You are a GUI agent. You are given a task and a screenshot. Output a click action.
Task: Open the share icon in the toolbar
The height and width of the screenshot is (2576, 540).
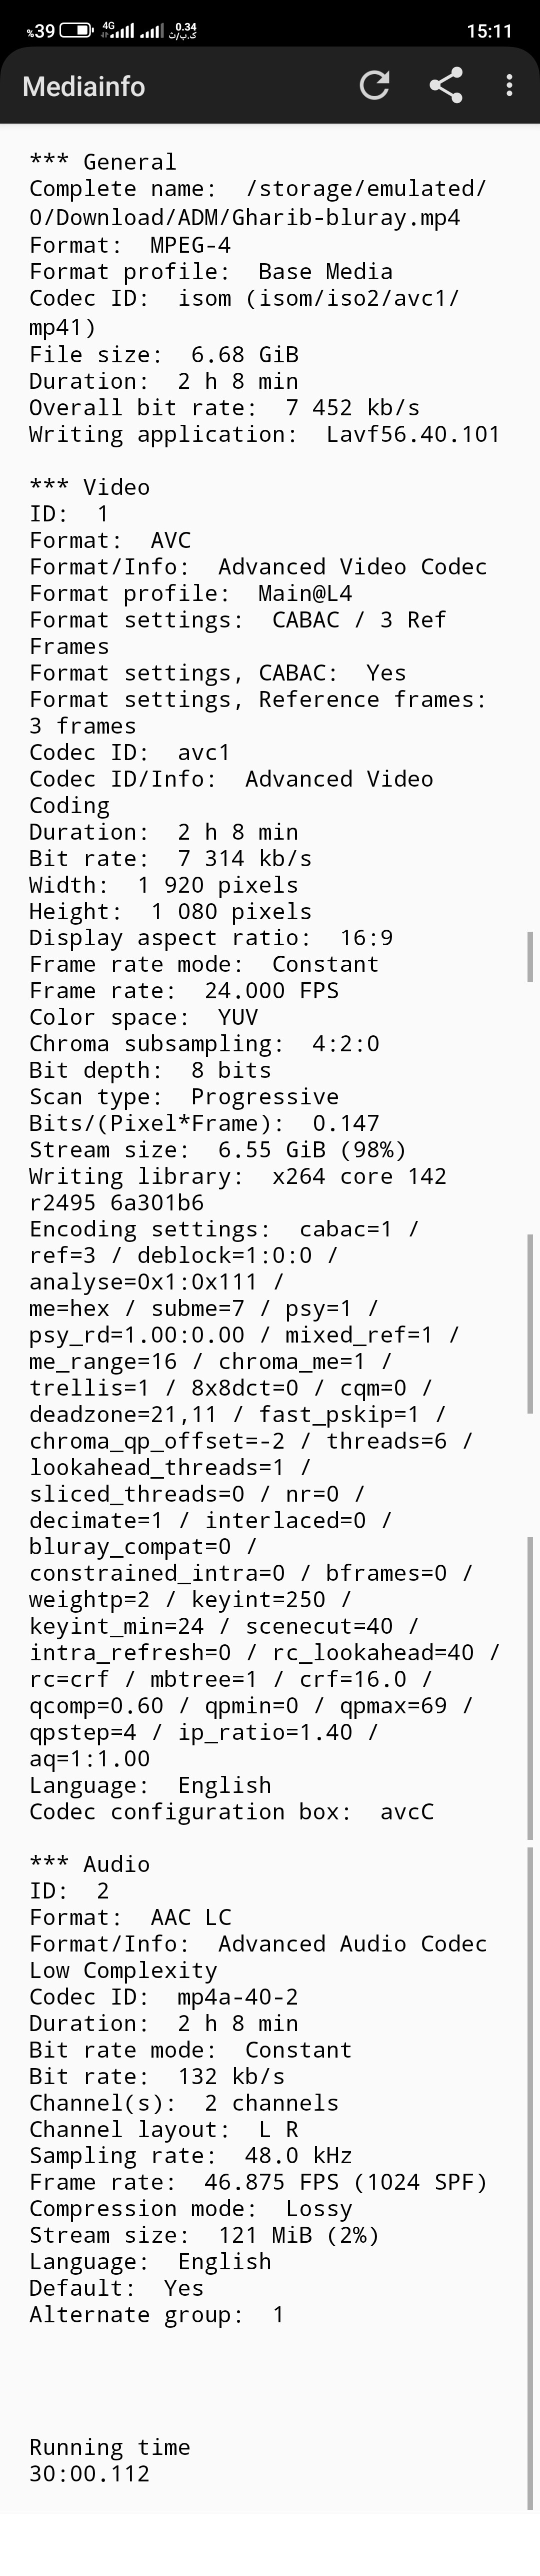tap(446, 86)
